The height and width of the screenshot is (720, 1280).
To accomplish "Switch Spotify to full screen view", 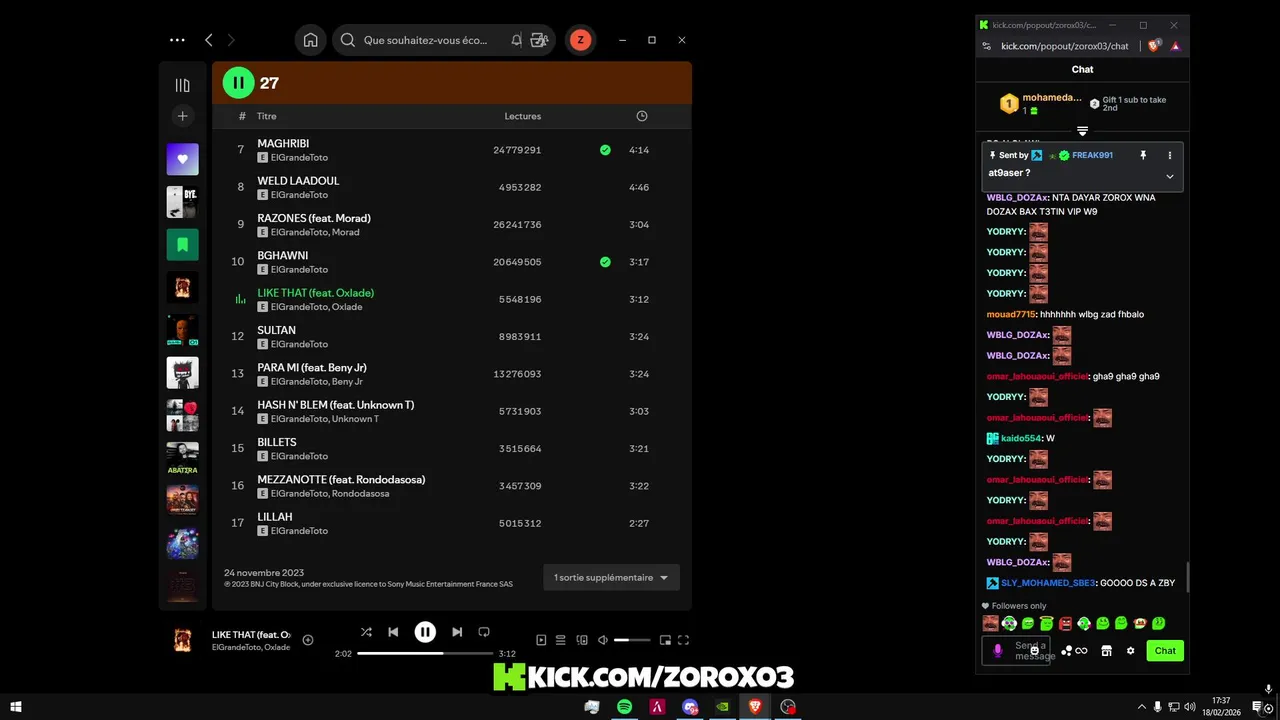I will point(684,640).
